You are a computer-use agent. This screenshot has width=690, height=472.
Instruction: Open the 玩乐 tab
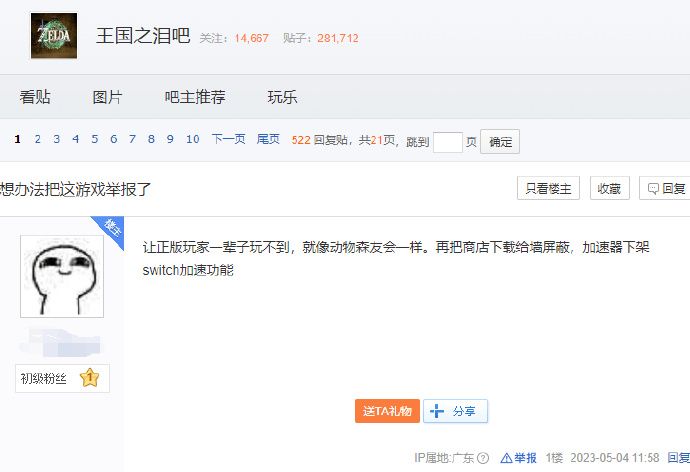click(283, 97)
